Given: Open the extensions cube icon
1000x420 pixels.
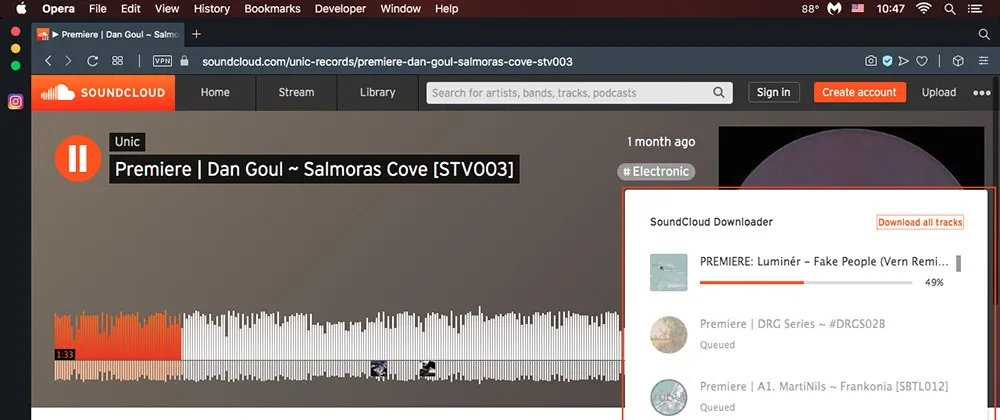Looking at the screenshot, I should tap(957, 61).
